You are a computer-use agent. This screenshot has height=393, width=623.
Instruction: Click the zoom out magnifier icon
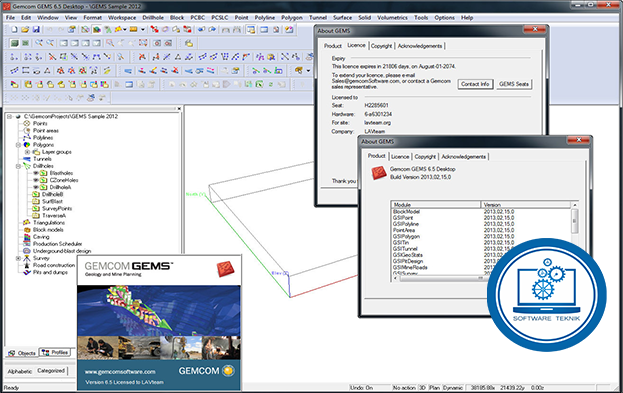50,43
